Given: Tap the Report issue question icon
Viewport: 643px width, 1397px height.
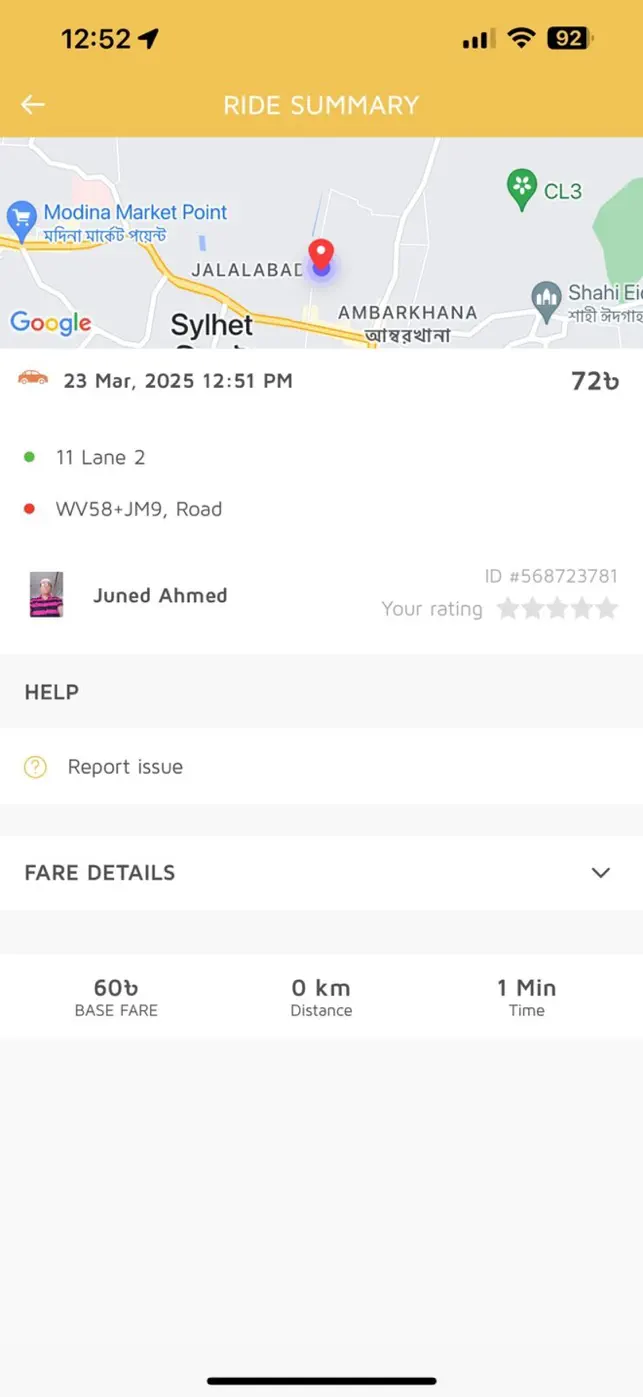Looking at the screenshot, I should (35, 767).
